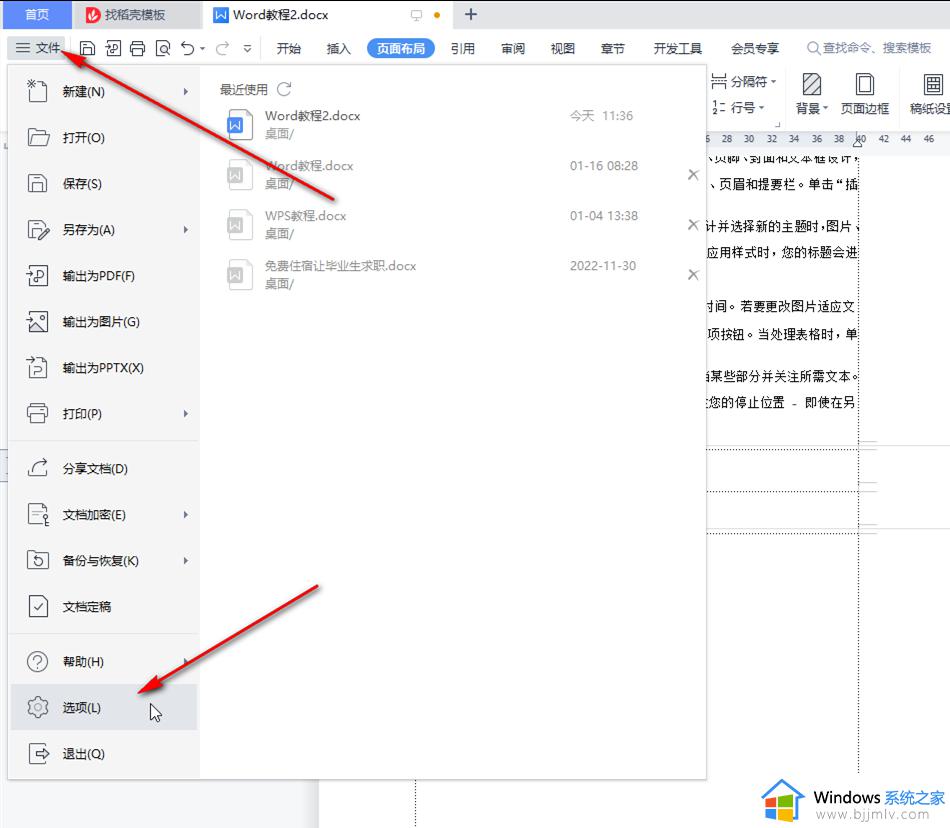Switch to the Review (审阅) tab

tap(513, 48)
